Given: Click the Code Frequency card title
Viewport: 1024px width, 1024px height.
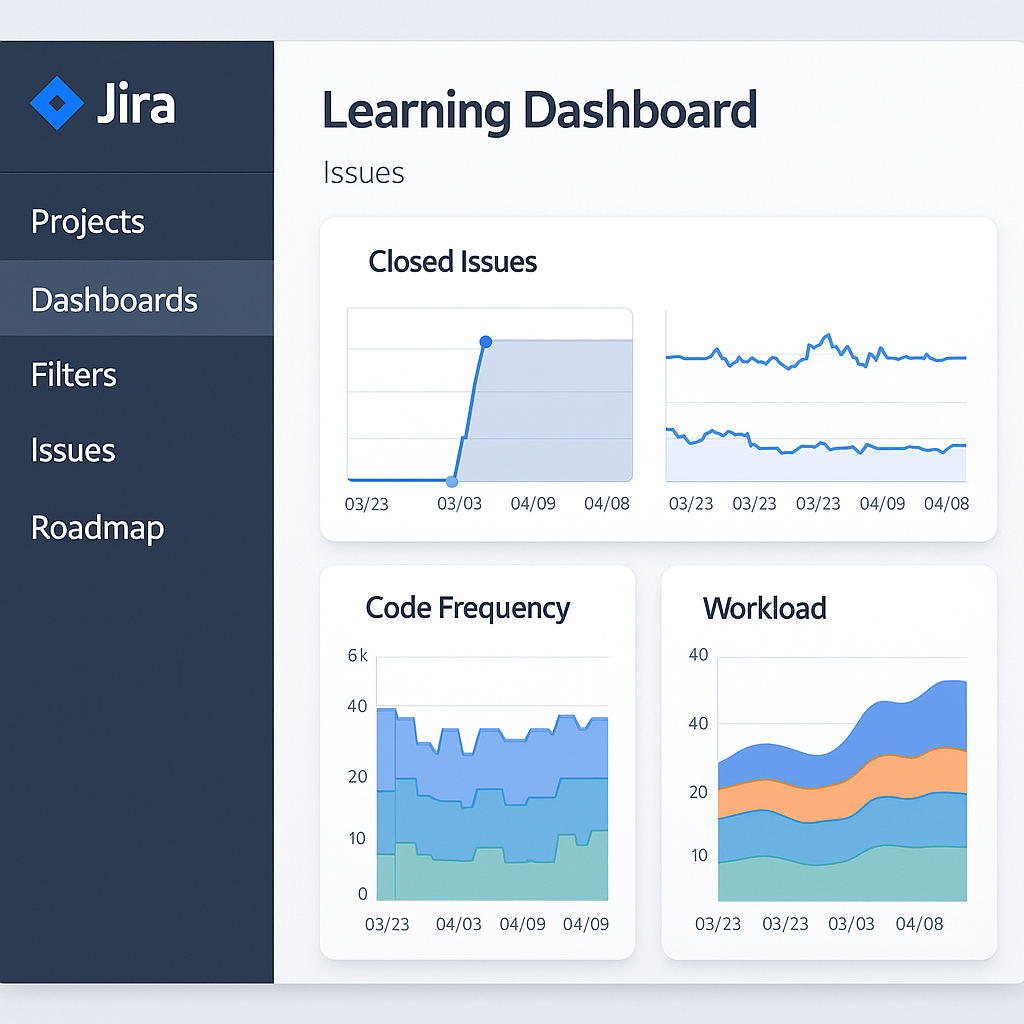Looking at the screenshot, I should coord(467,608).
